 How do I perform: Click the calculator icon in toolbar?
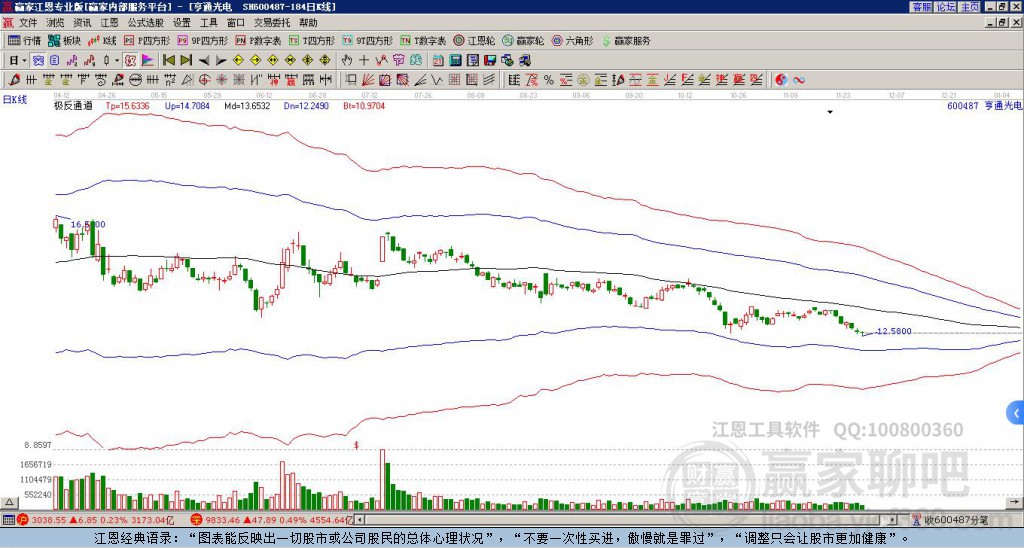point(456,61)
